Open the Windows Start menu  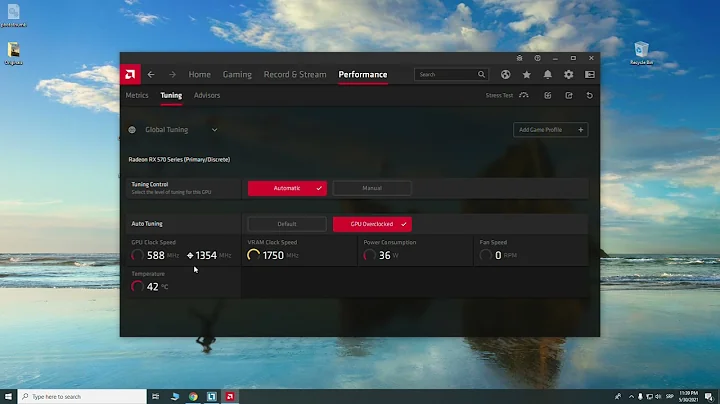click(x=8, y=396)
